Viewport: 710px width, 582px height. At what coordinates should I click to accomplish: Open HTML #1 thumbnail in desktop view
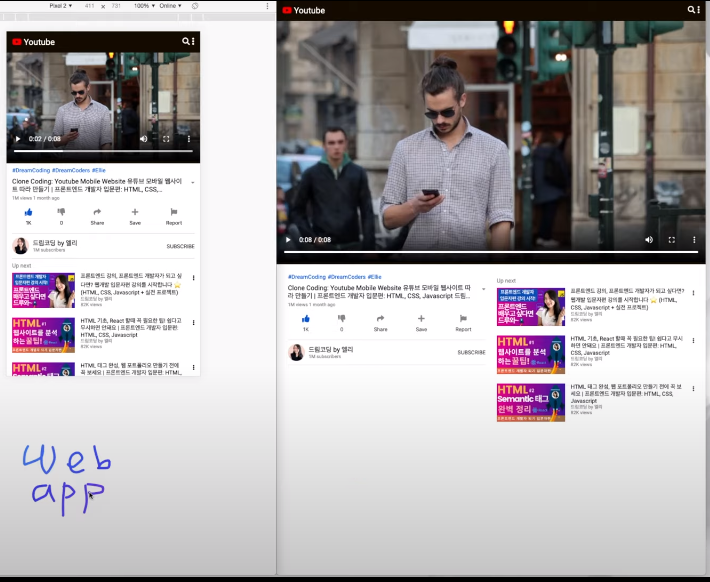531,355
